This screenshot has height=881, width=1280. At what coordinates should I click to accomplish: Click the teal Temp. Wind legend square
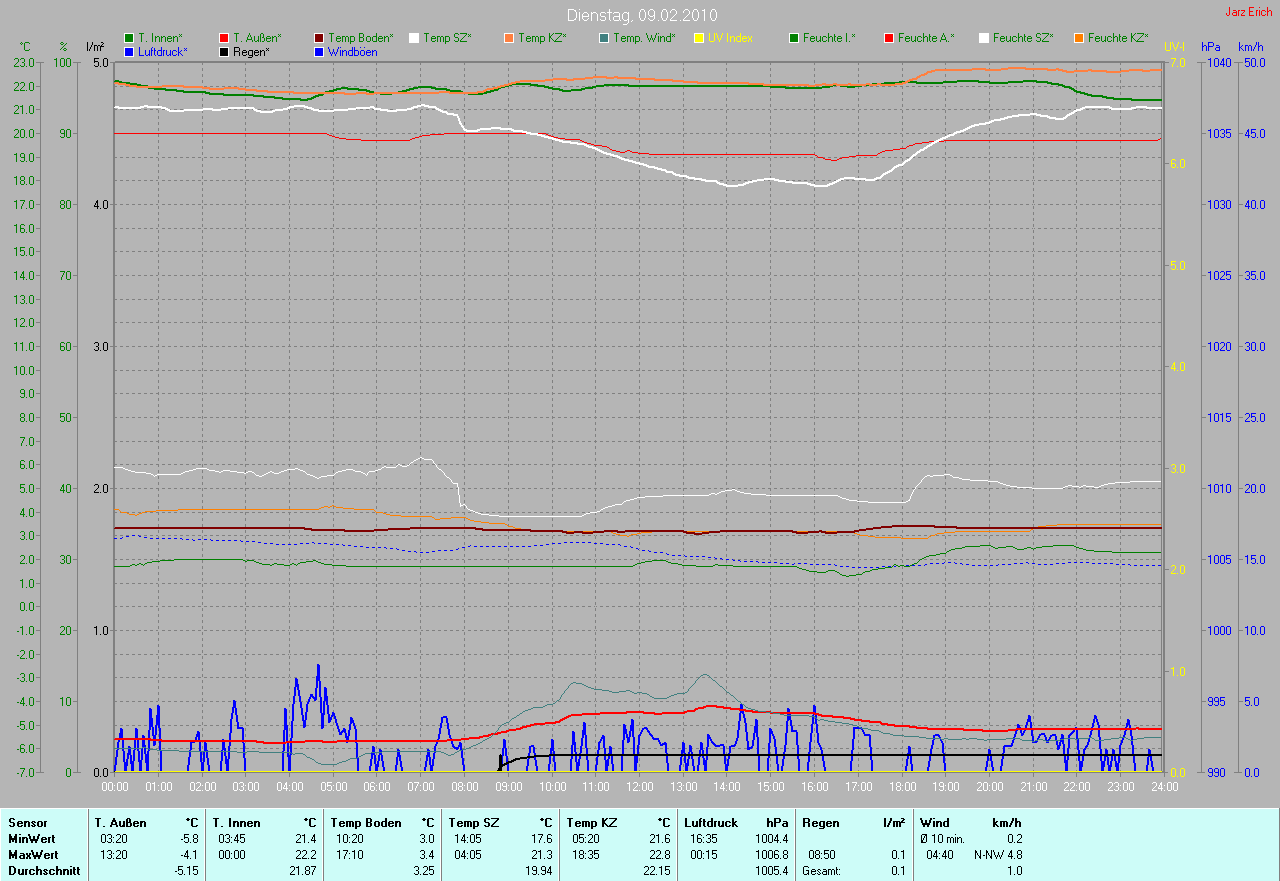pos(604,38)
